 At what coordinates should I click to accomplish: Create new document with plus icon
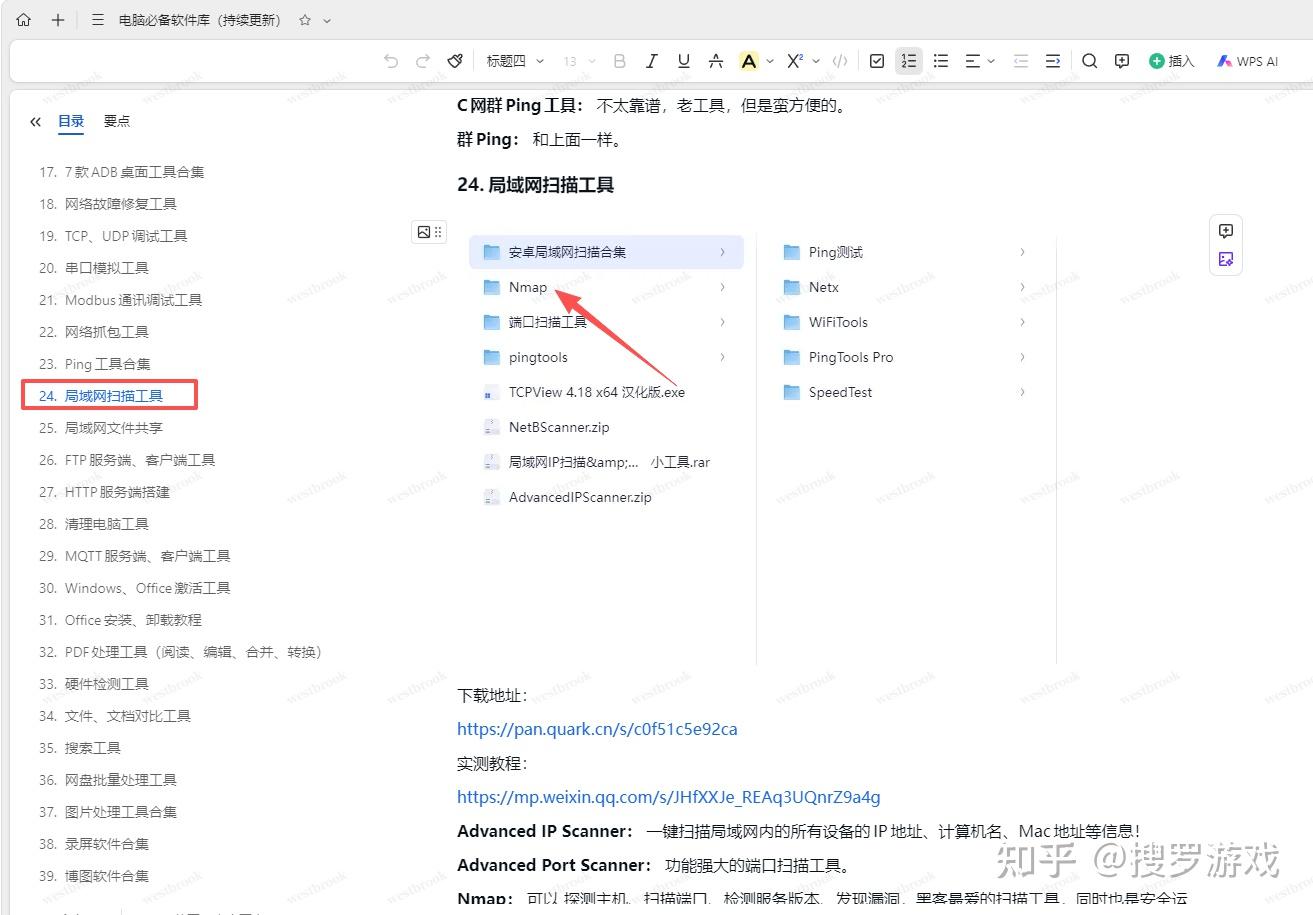58,20
